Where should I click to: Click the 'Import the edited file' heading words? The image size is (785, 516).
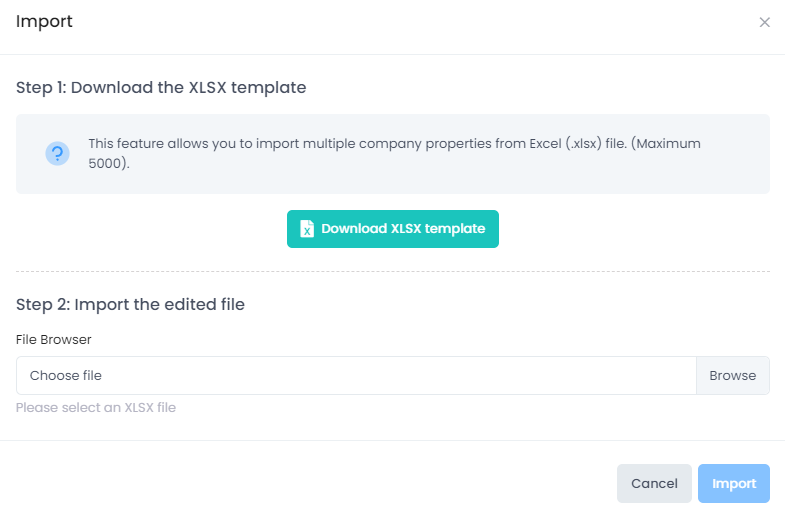click(x=160, y=304)
